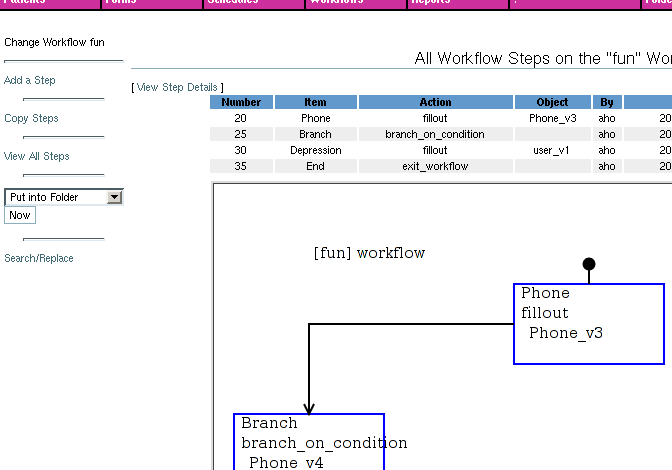Click the Object column header
The height and width of the screenshot is (470, 672).
552,102
